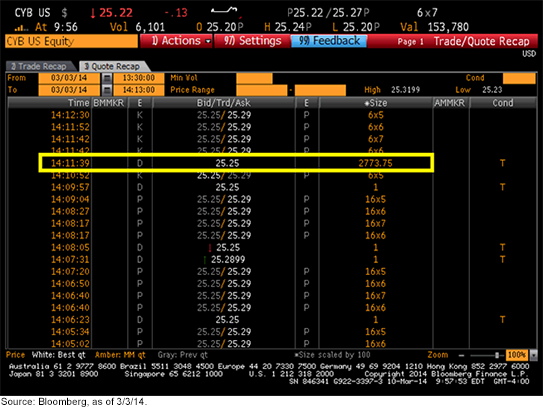Click the Zoom minus sign
543x410 pixels.
click(461, 355)
